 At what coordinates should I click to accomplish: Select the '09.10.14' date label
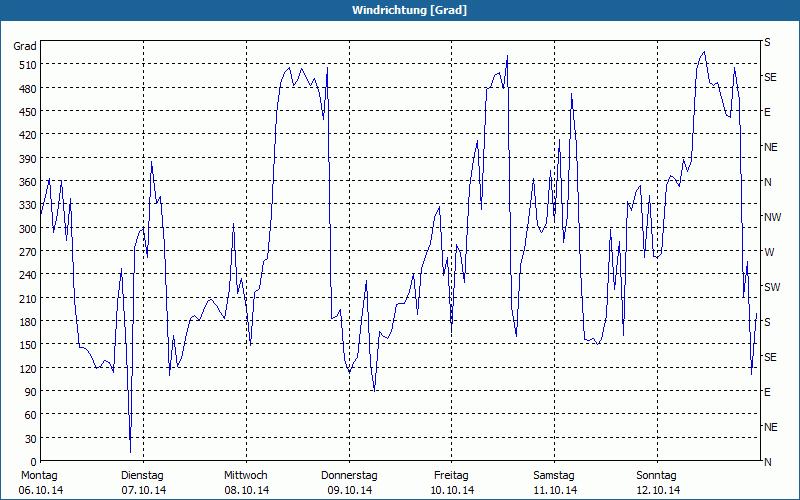[x=349, y=490]
